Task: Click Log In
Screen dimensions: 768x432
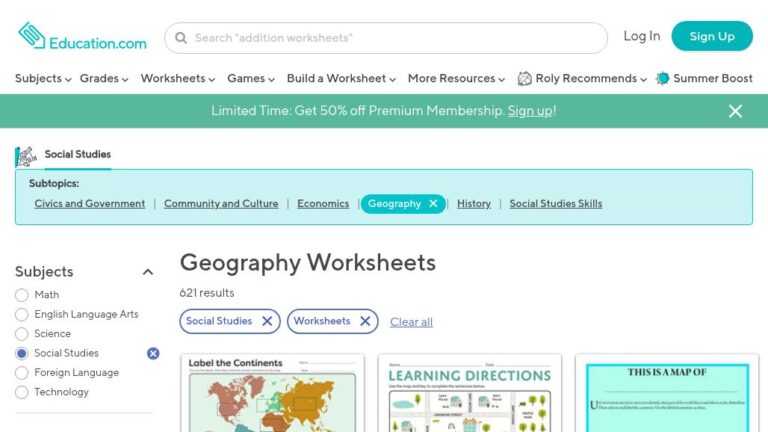Action: (x=642, y=36)
